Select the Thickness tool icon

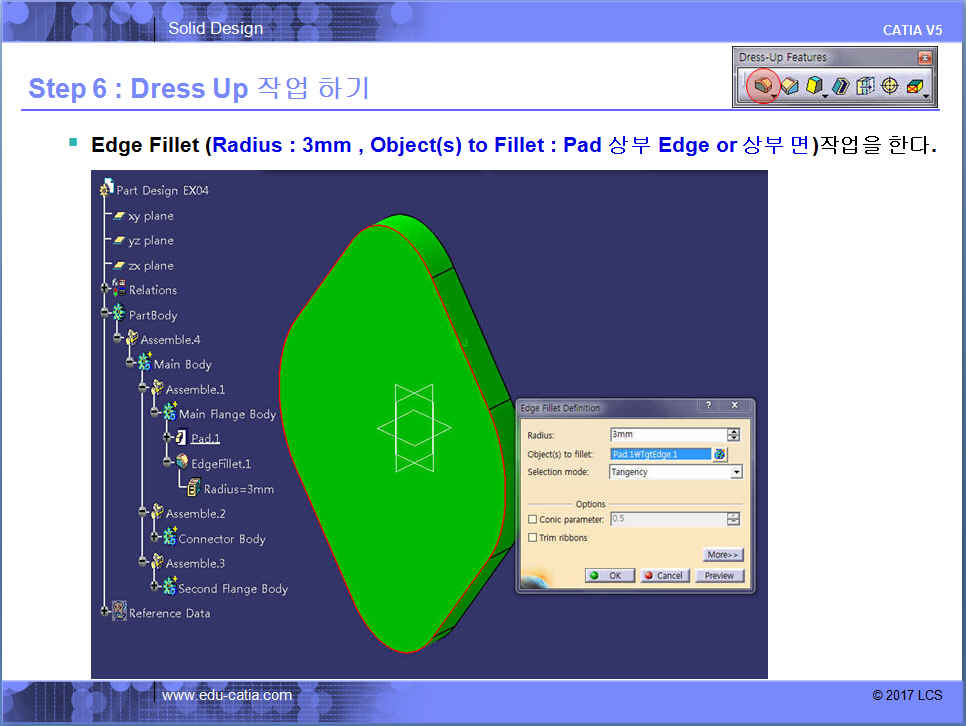coord(865,87)
